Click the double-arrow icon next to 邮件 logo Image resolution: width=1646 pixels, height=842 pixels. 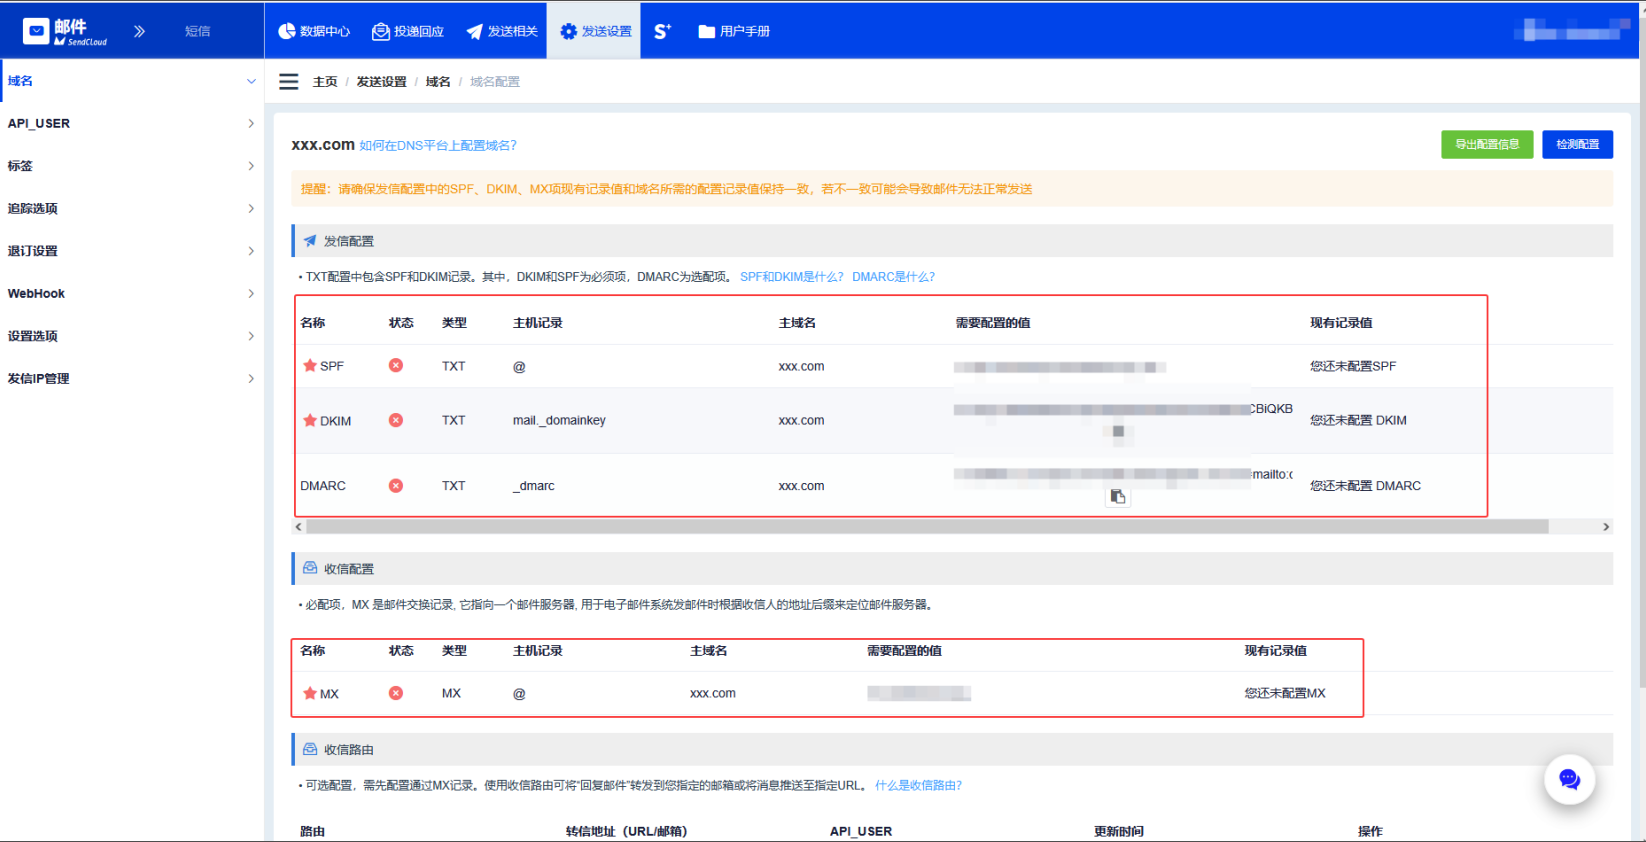coord(139,31)
